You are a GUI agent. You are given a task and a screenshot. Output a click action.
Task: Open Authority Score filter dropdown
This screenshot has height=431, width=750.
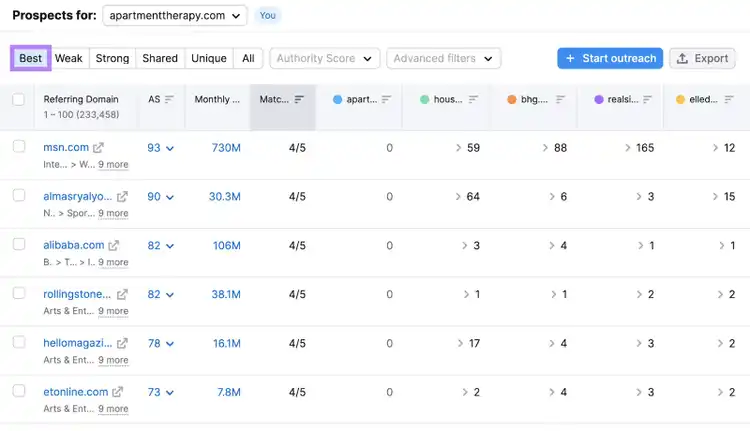[x=325, y=58]
